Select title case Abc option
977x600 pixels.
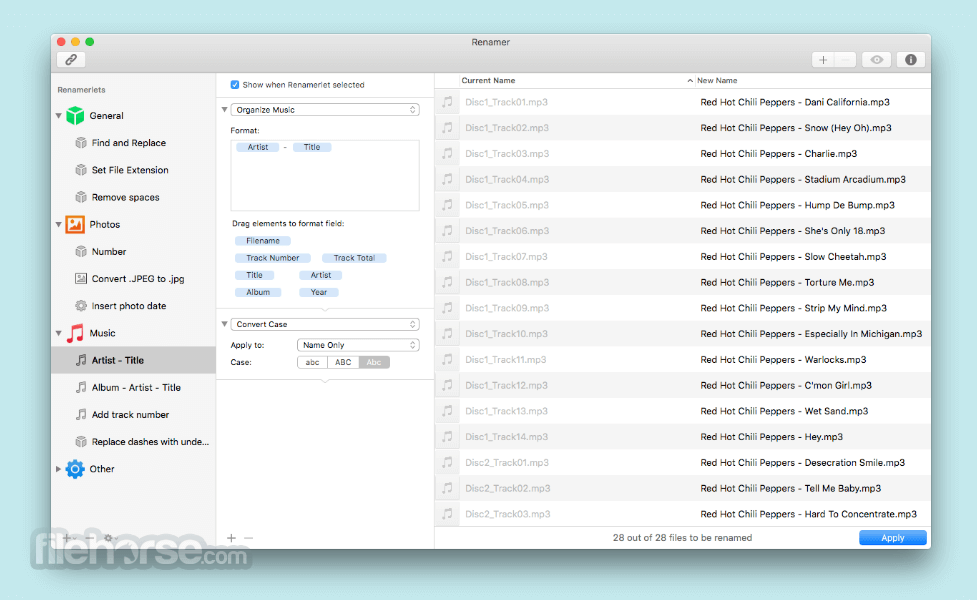tap(374, 362)
